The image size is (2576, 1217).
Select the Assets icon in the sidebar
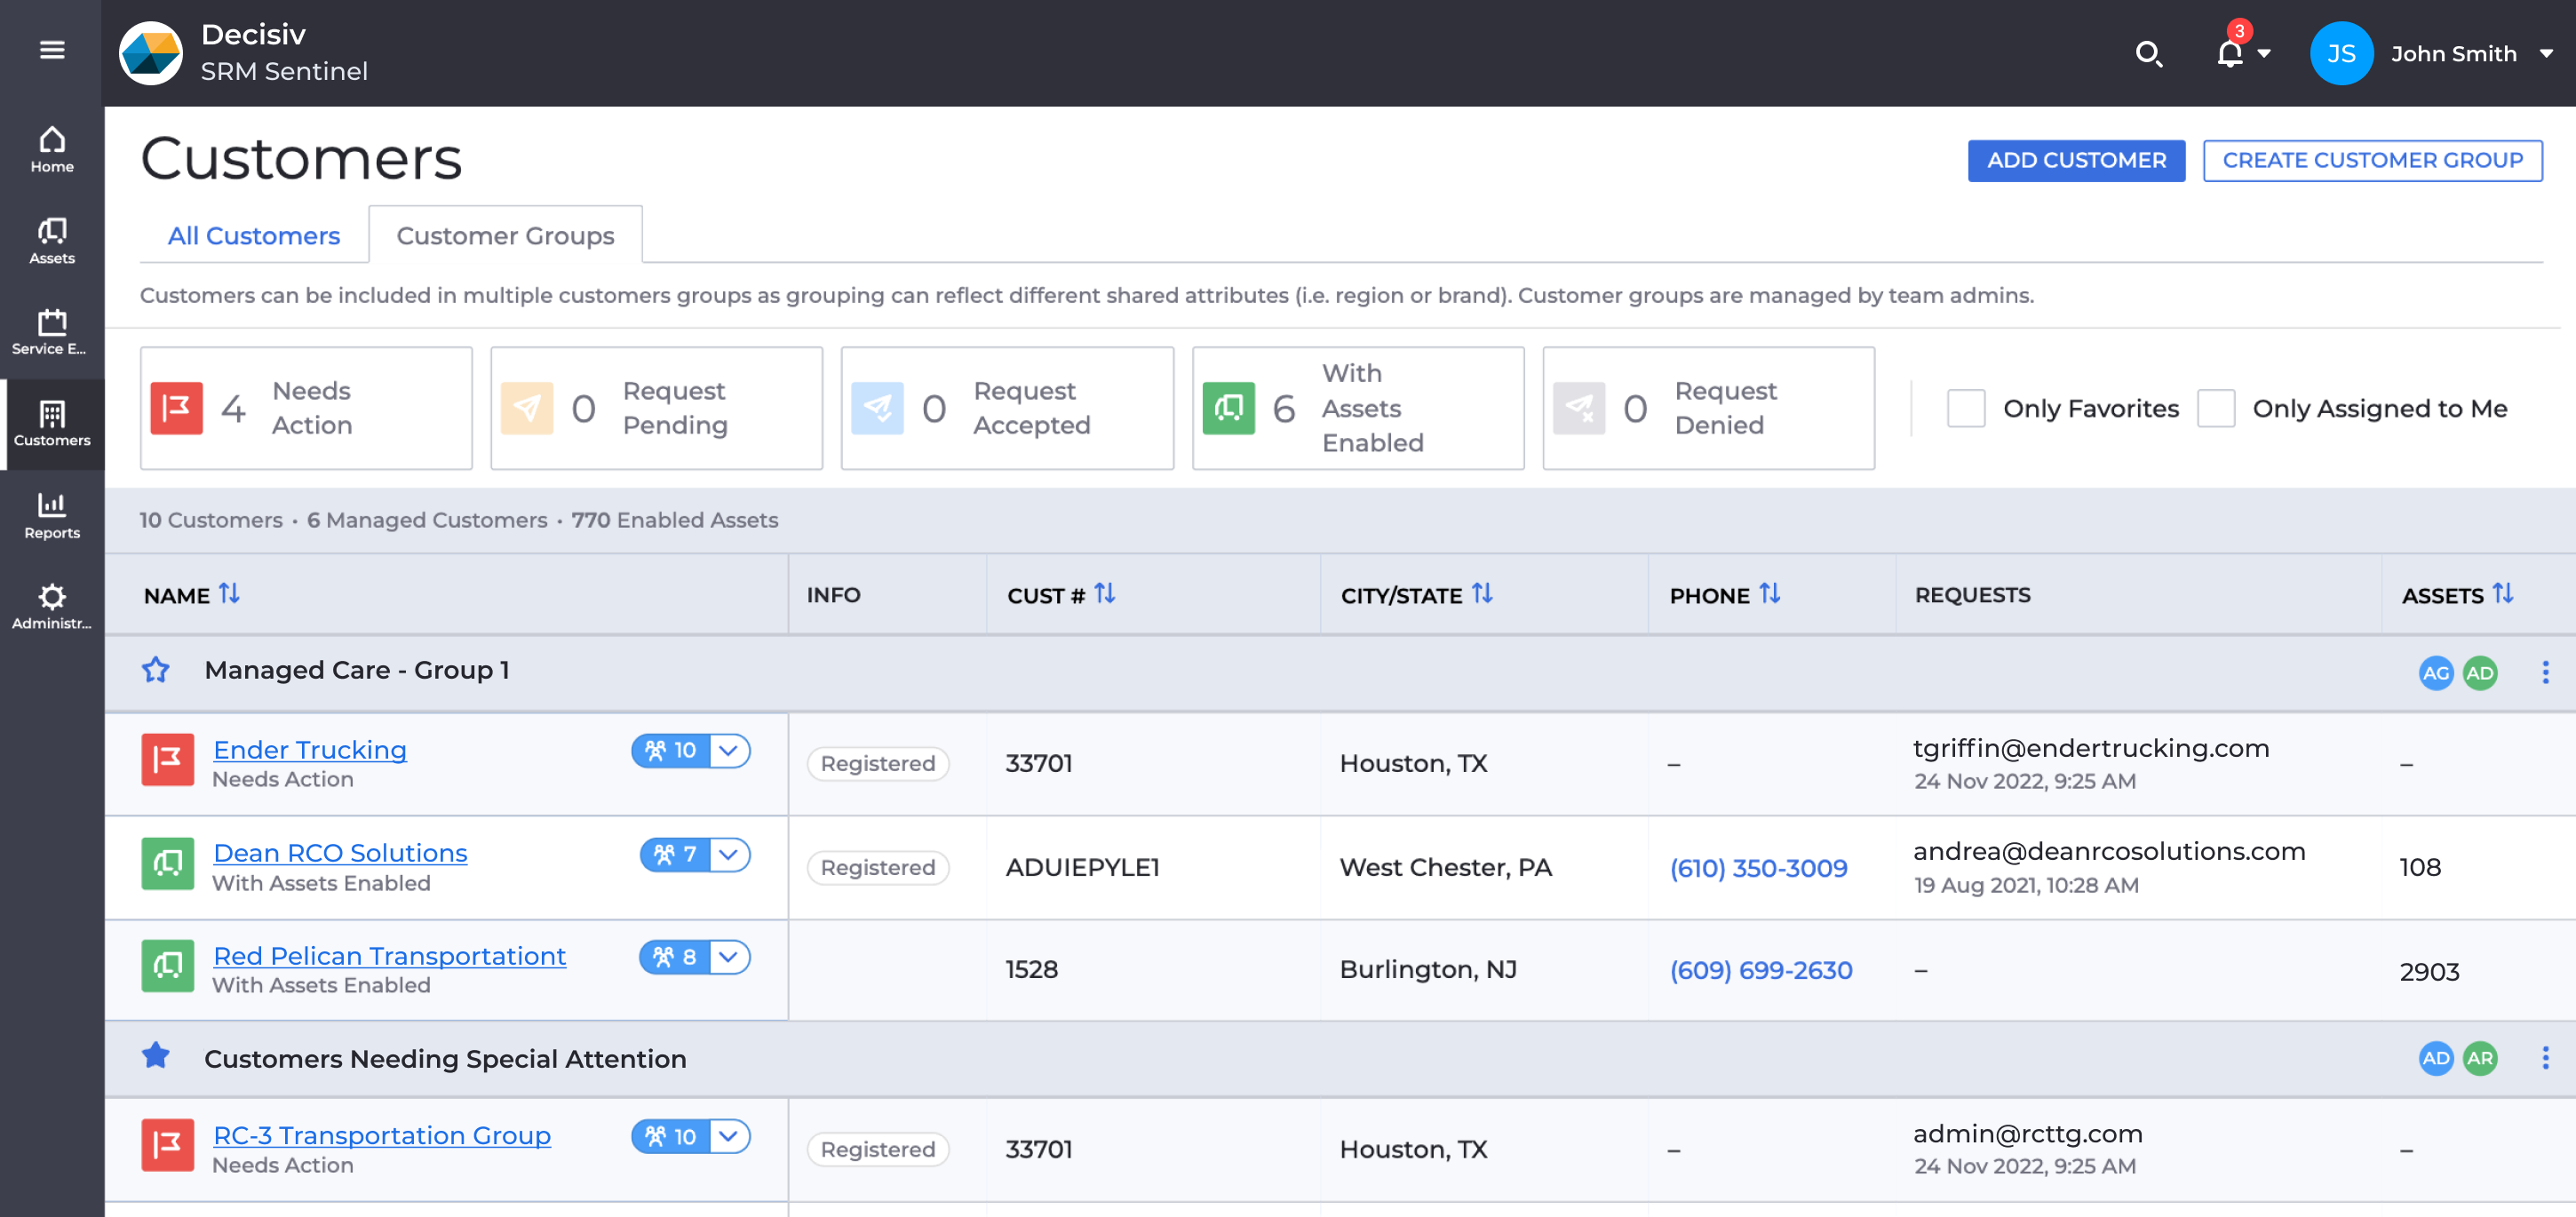coord(51,240)
